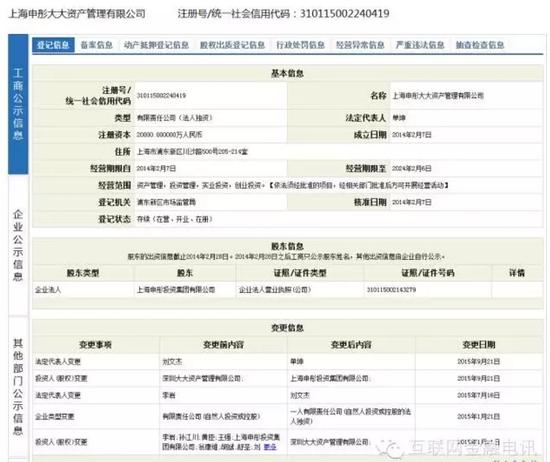Open the 抽查检查信息 tab
Image resolution: width=550 pixels, height=462 pixels.
click(x=479, y=45)
